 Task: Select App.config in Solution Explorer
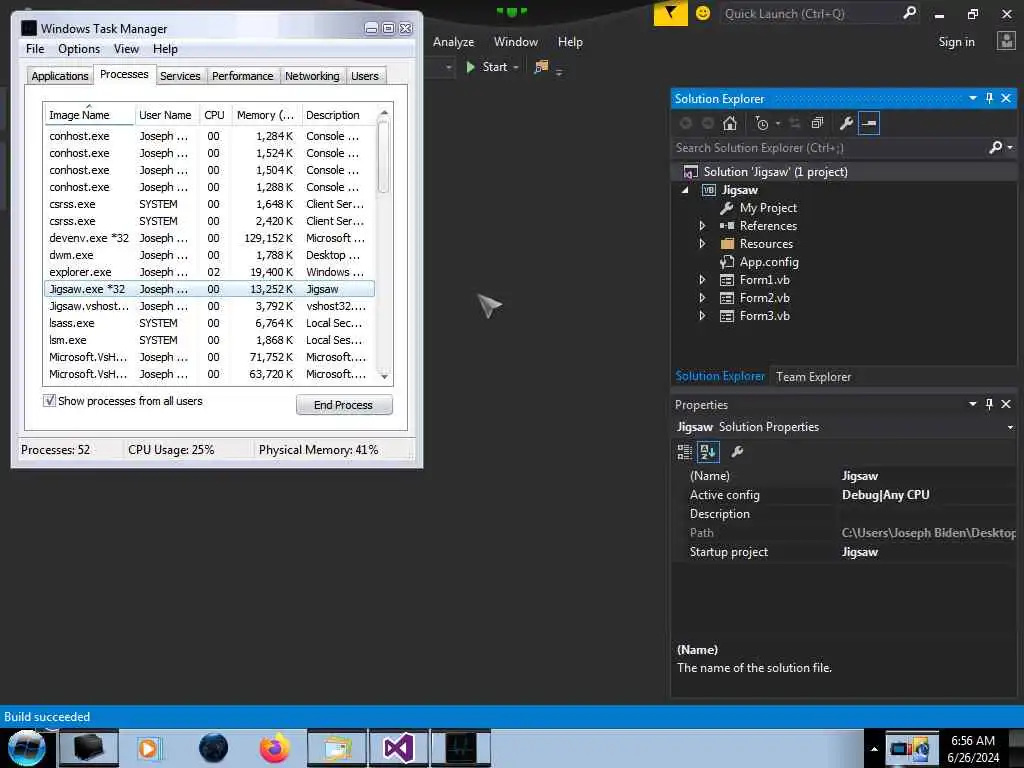point(769,262)
